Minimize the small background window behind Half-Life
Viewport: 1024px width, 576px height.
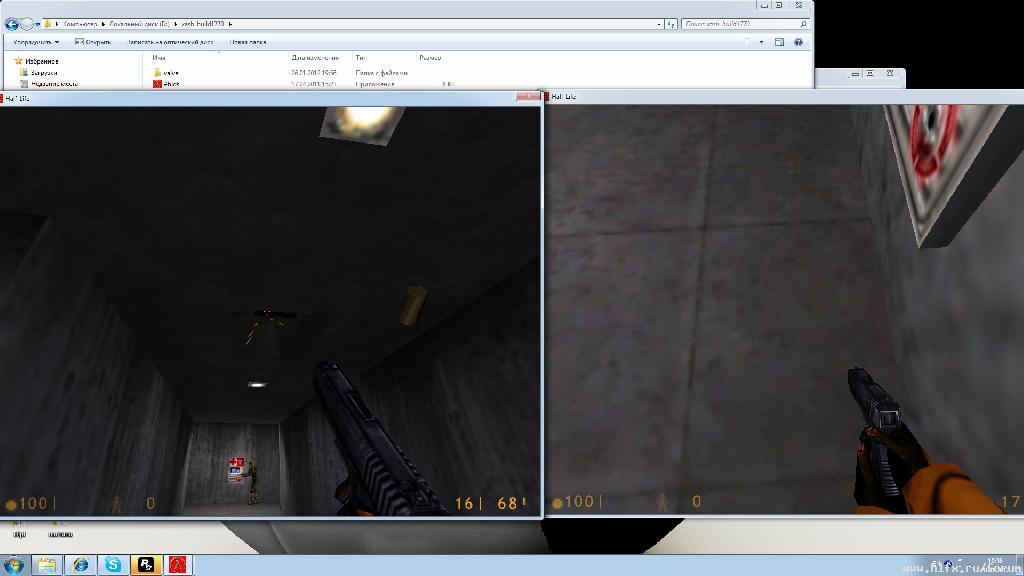[855, 74]
